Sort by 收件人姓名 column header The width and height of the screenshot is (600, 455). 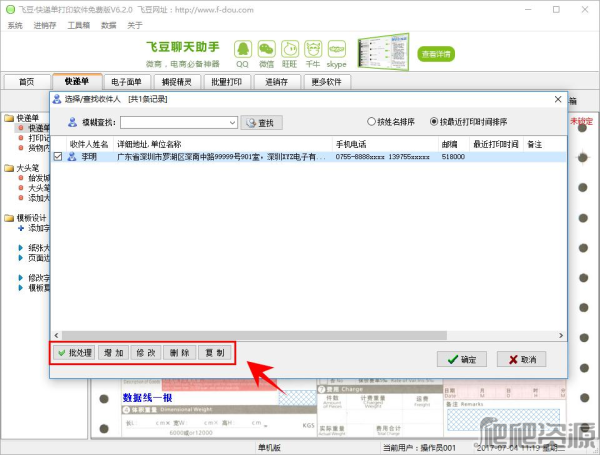point(89,144)
